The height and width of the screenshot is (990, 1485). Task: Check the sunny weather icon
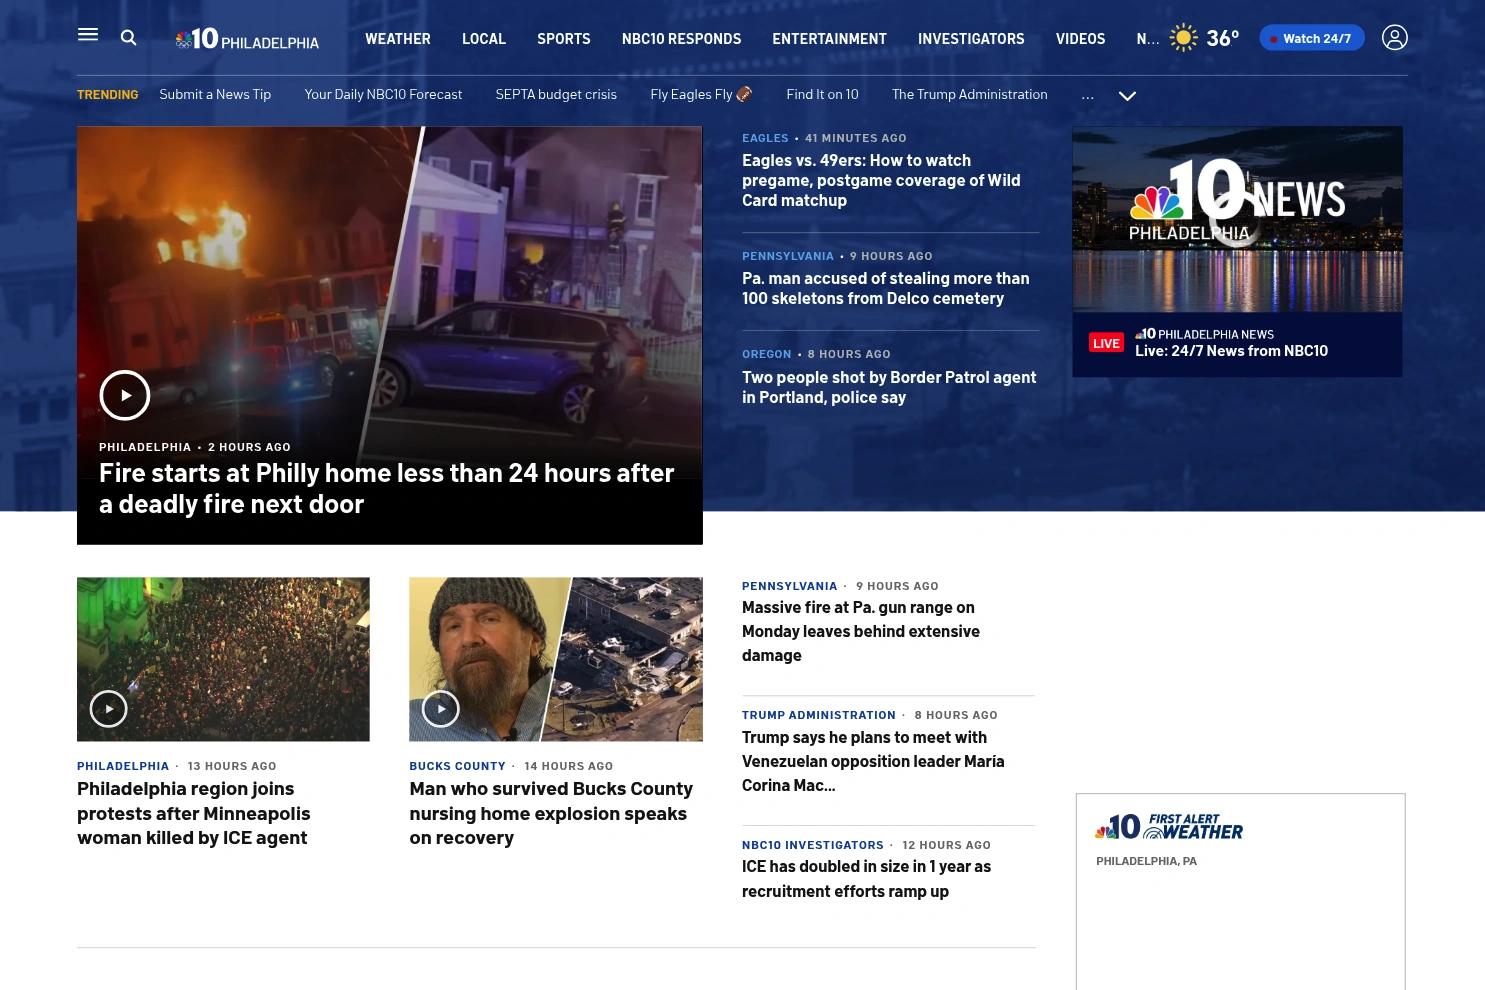click(x=1183, y=38)
